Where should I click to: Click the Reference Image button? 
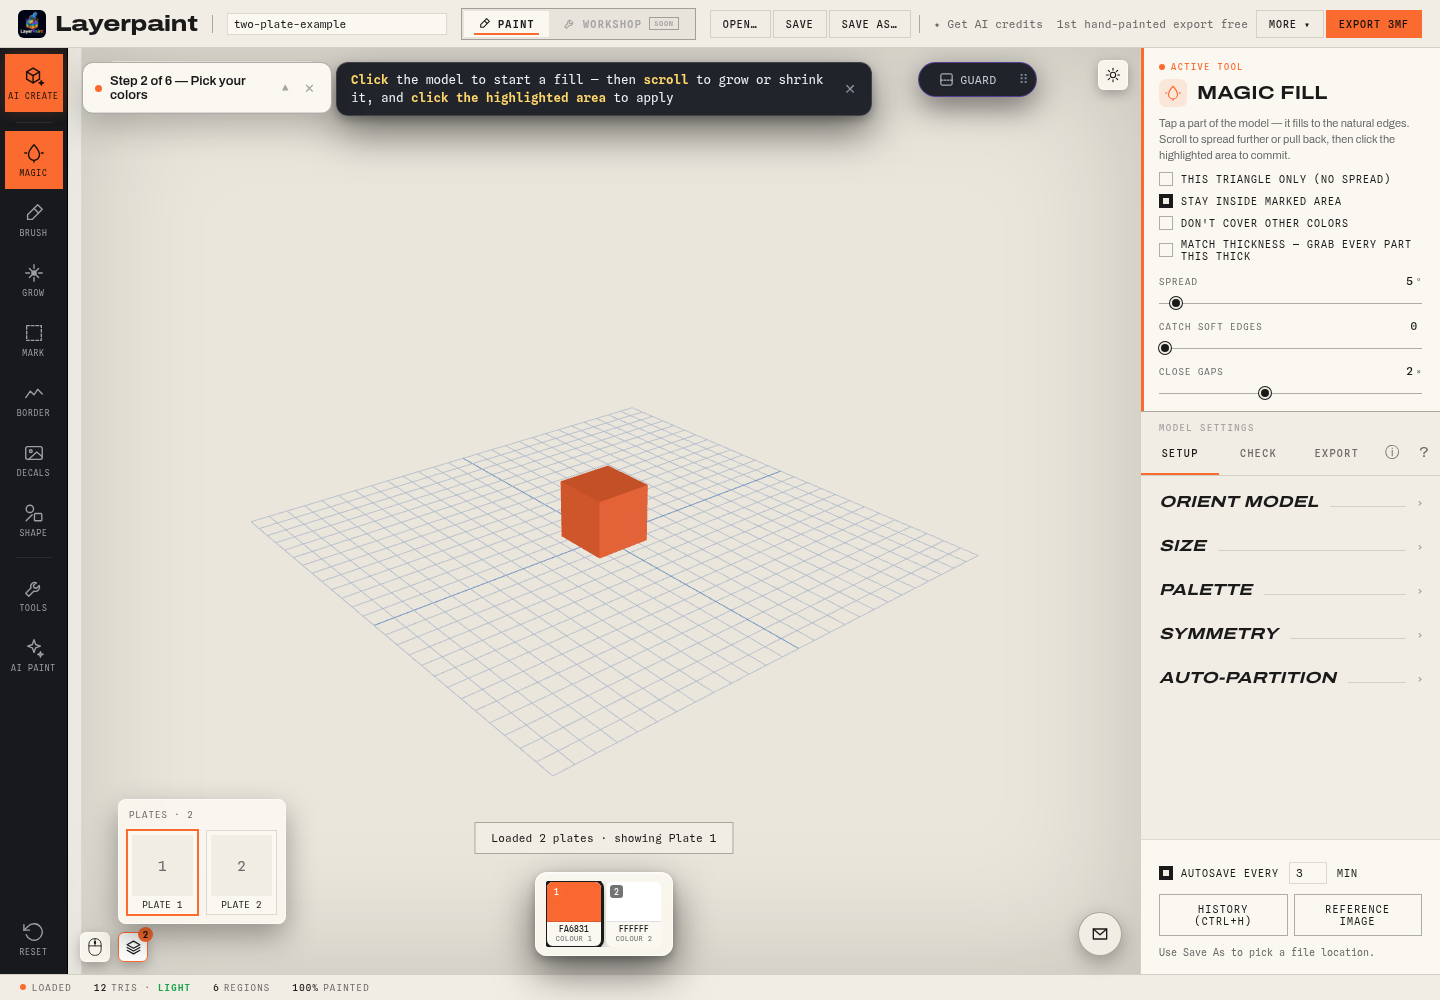tap(1357, 915)
